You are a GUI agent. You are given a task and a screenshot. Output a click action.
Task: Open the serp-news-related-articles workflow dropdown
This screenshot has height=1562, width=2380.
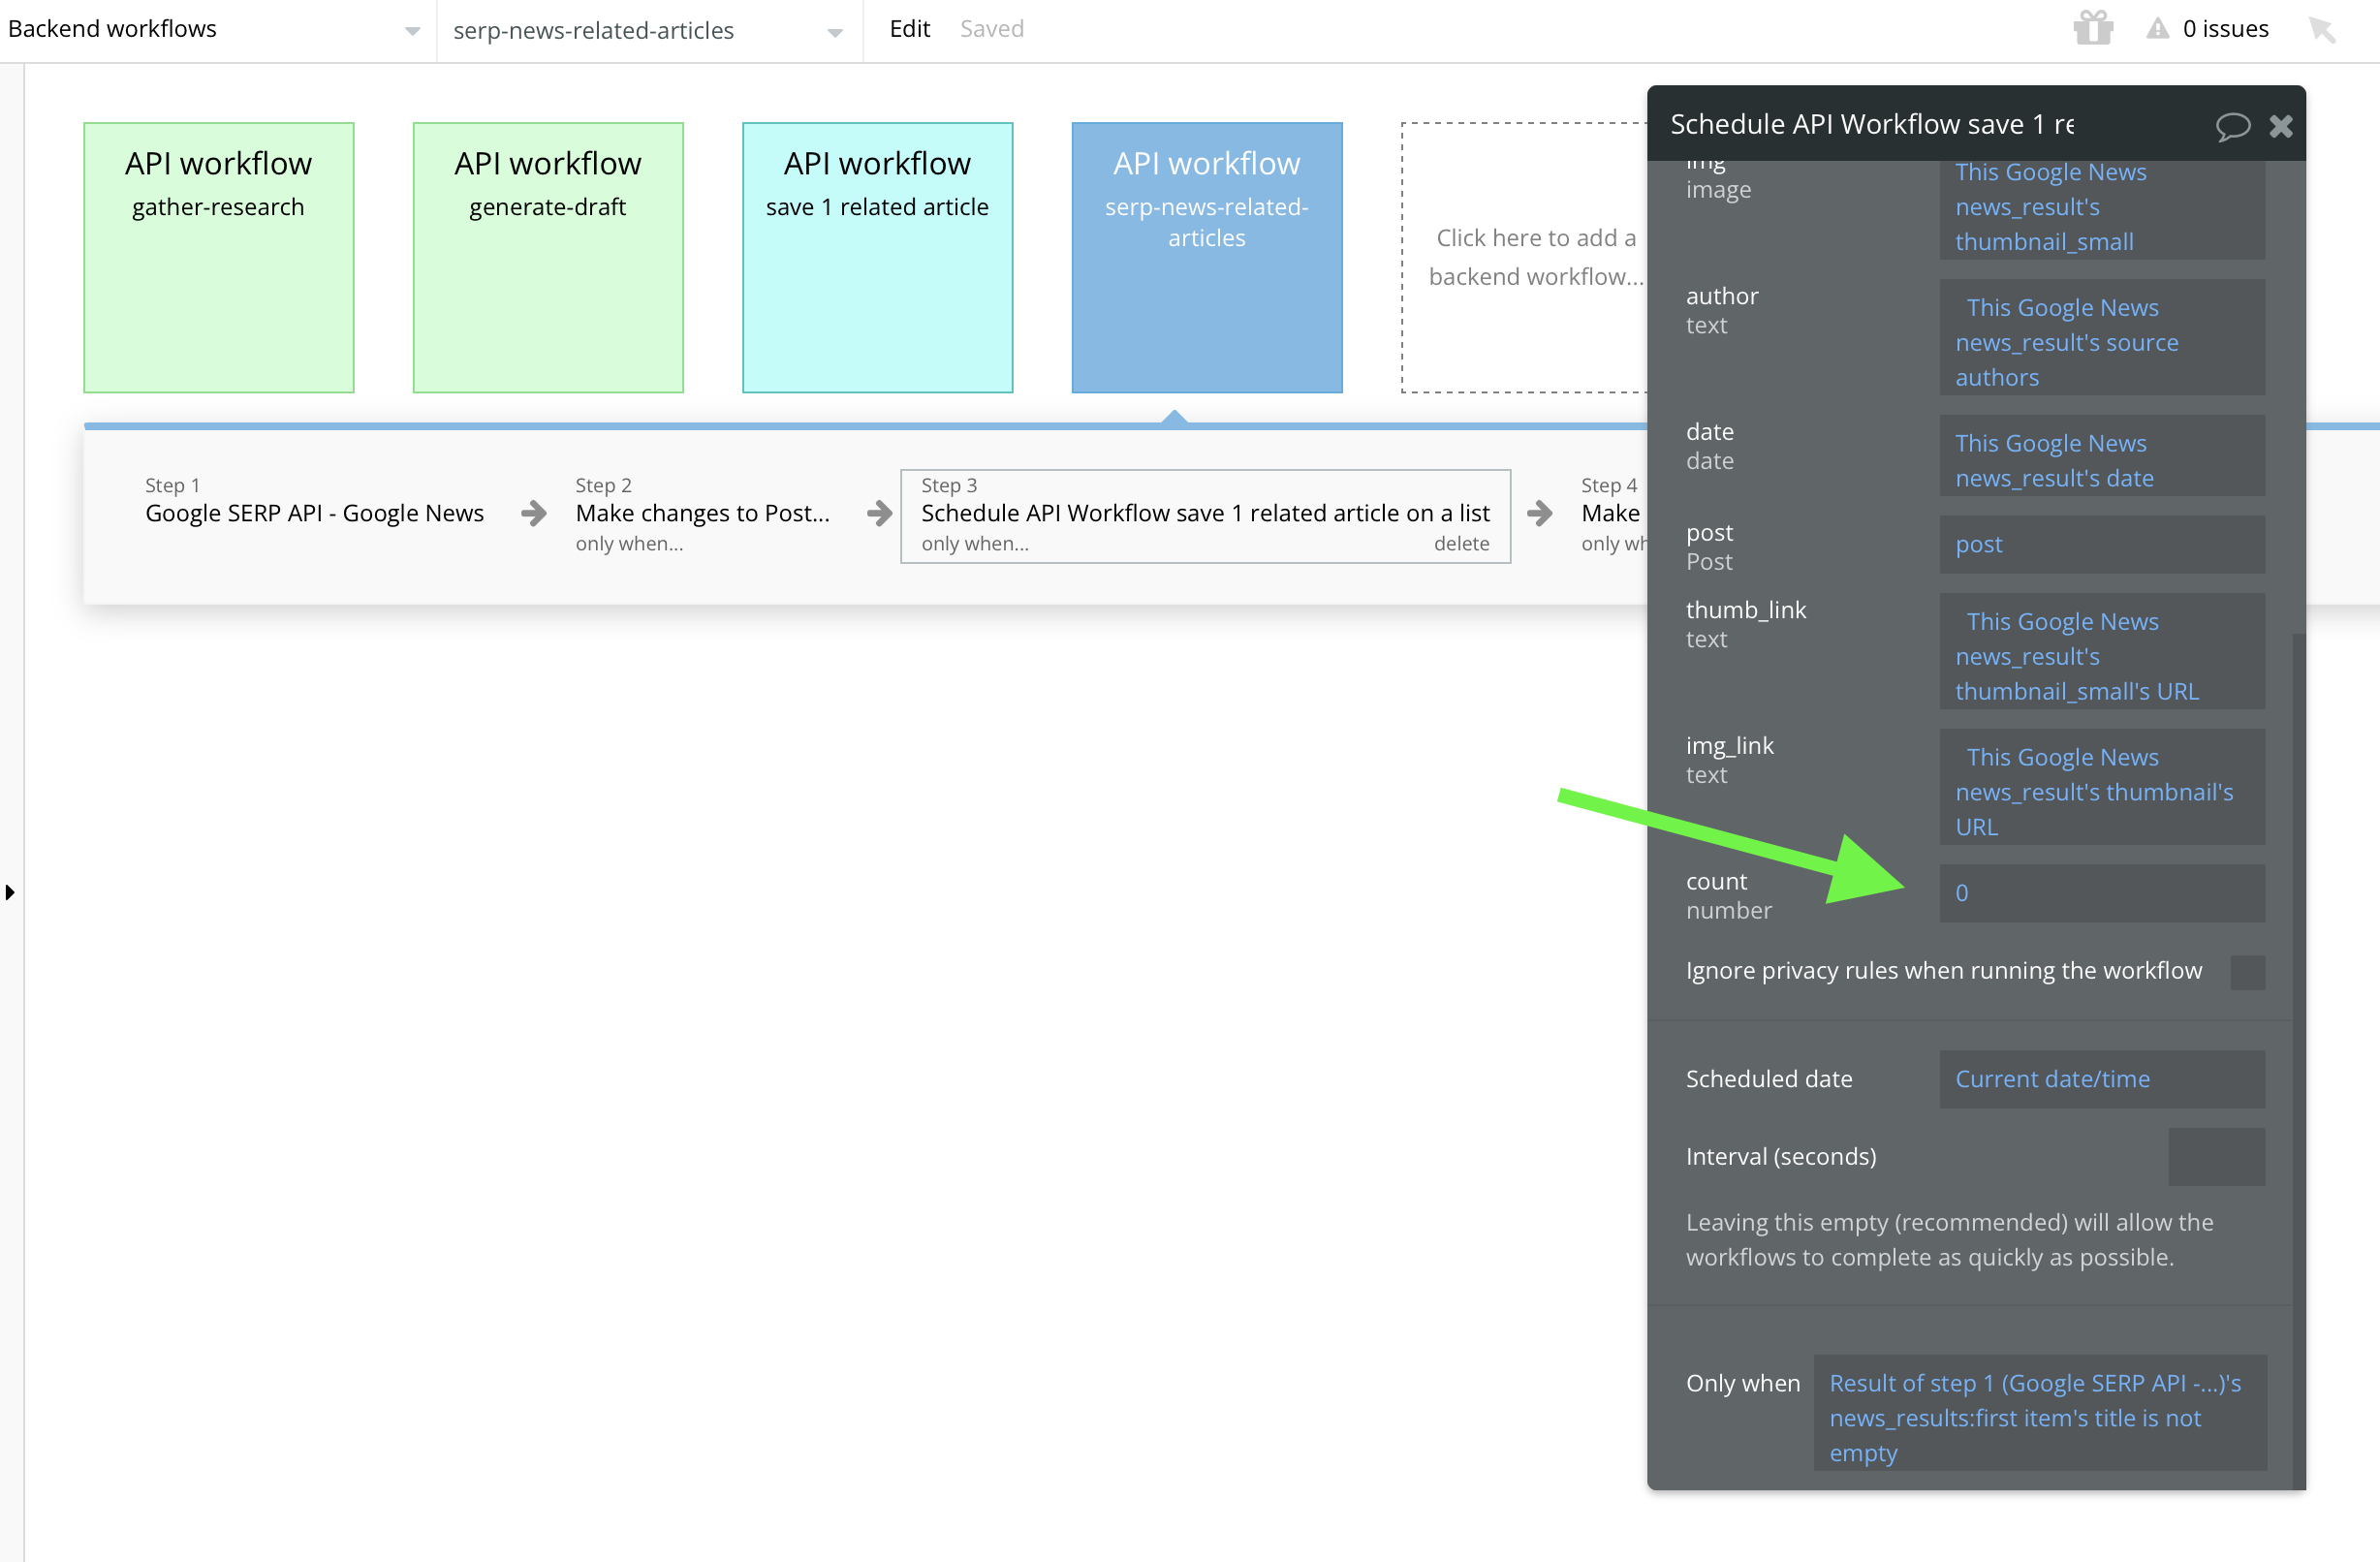[648, 30]
